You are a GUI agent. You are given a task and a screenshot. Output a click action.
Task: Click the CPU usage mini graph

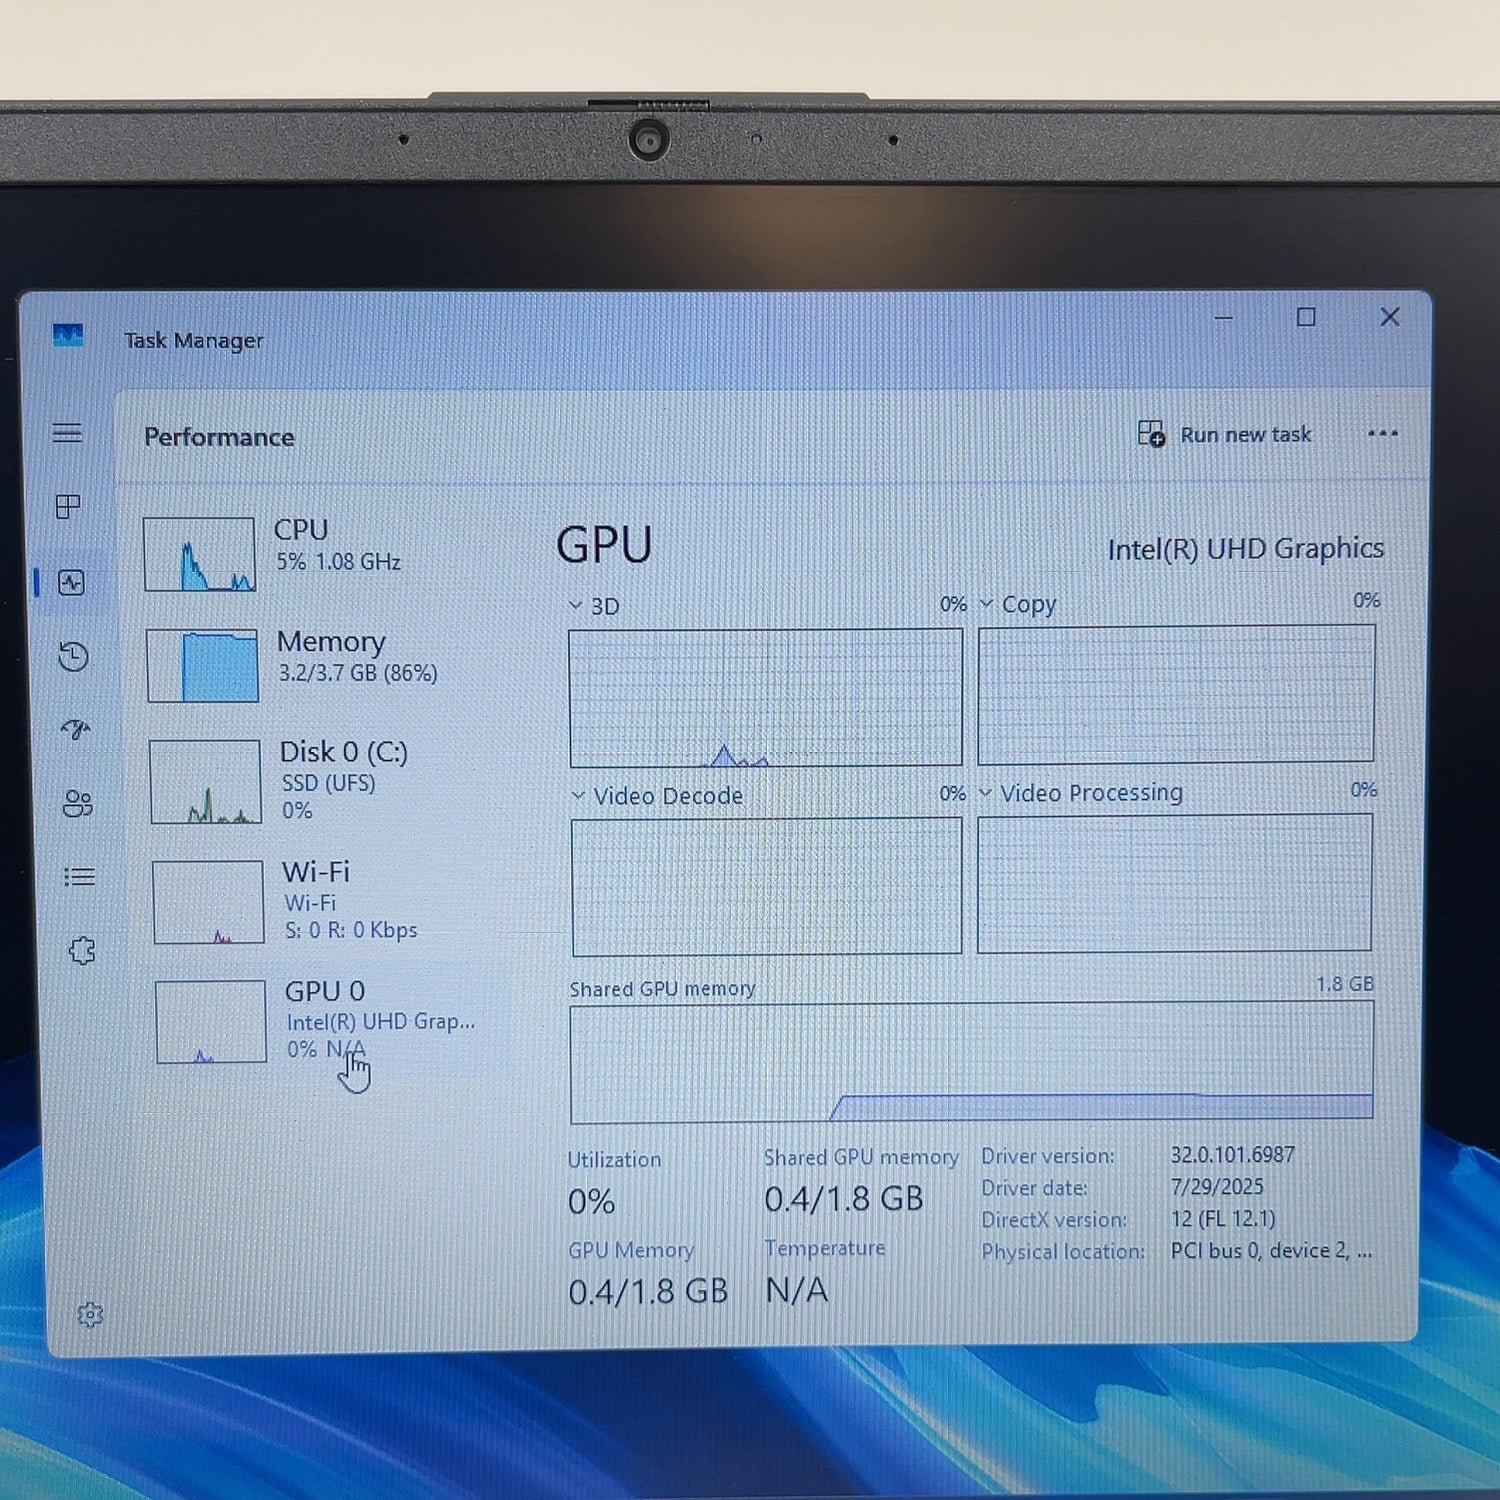pyautogui.click(x=199, y=554)
